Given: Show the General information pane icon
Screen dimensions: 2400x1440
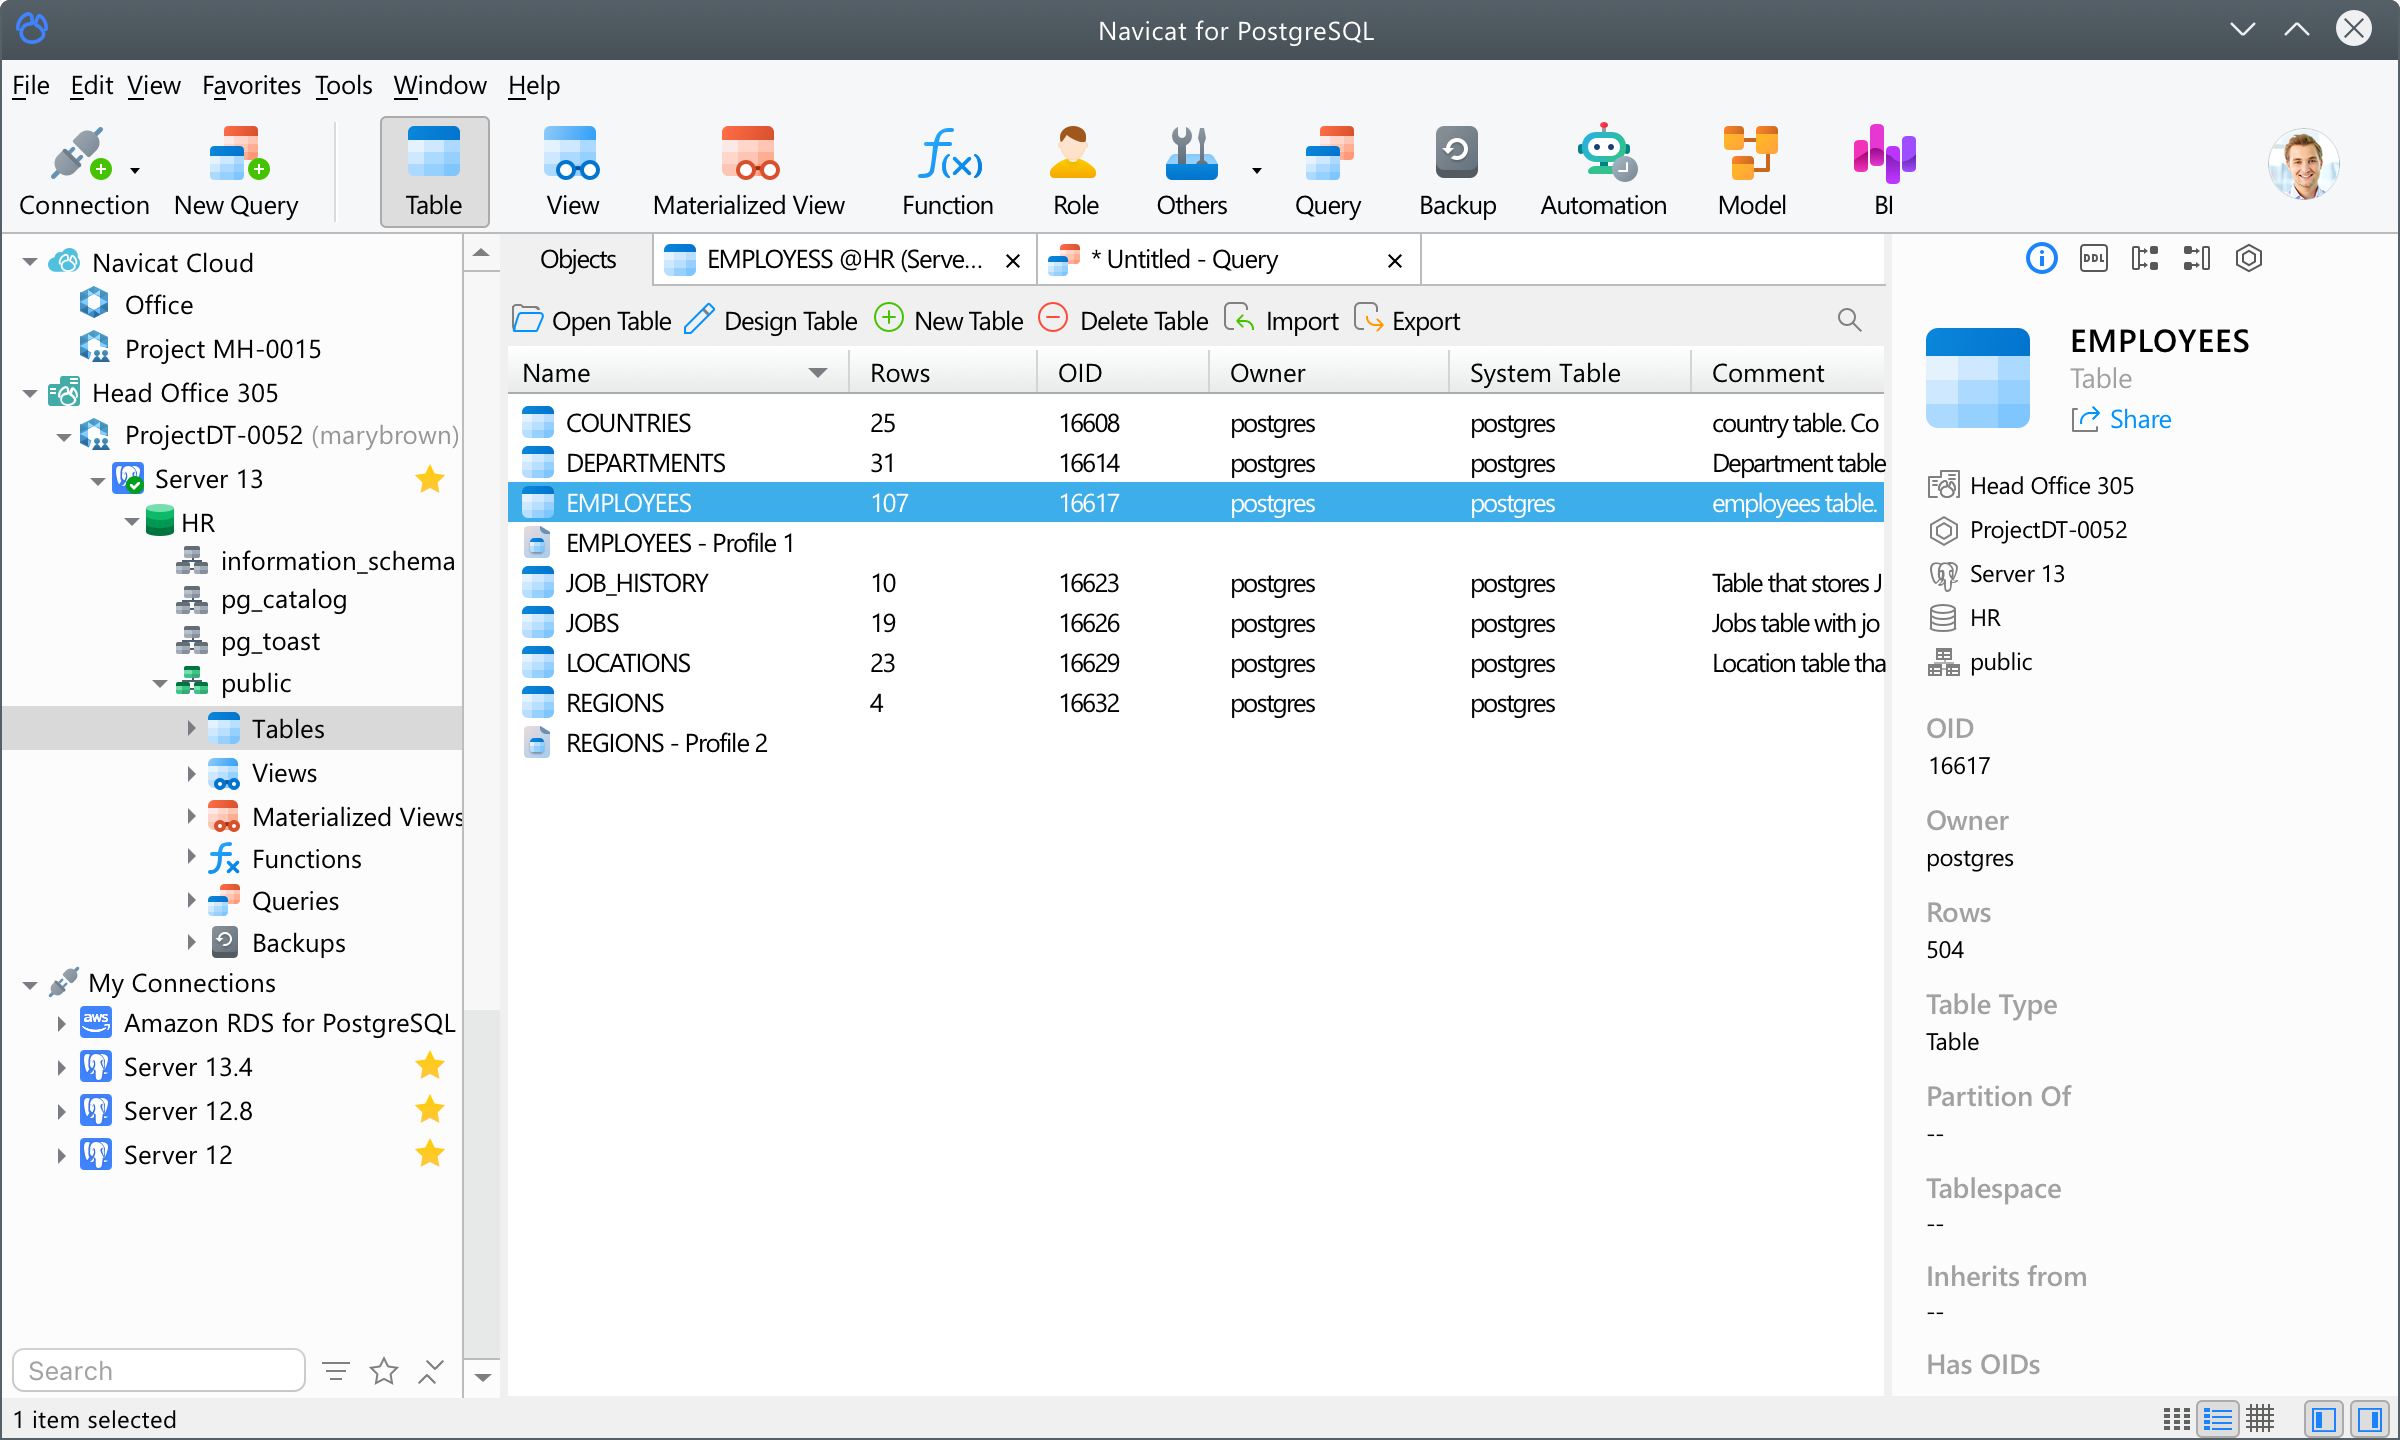Looking at the screenshot, I should pos(2041,259).
